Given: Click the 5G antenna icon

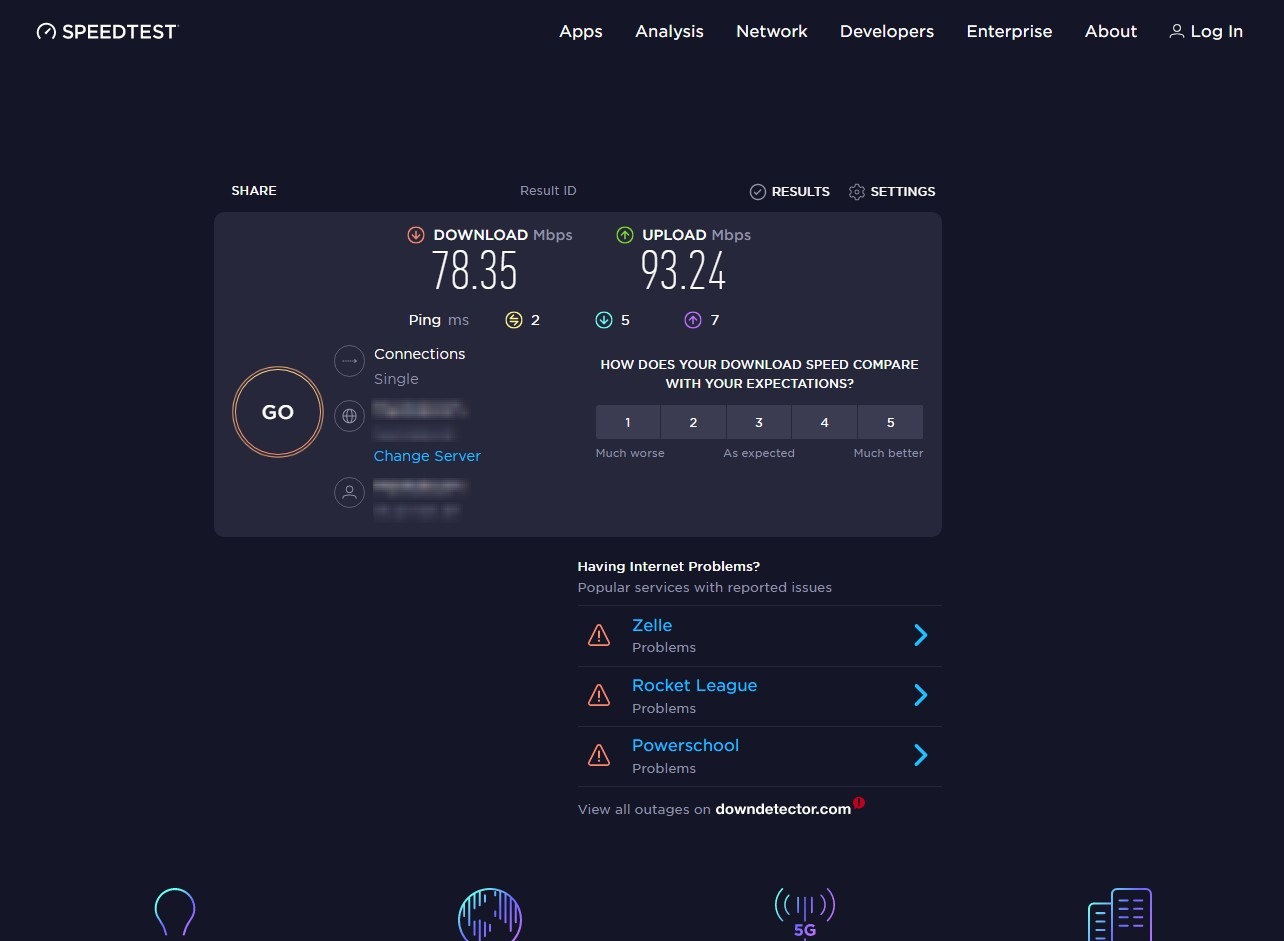Looking at the screenshot, I should click(805, 912).
